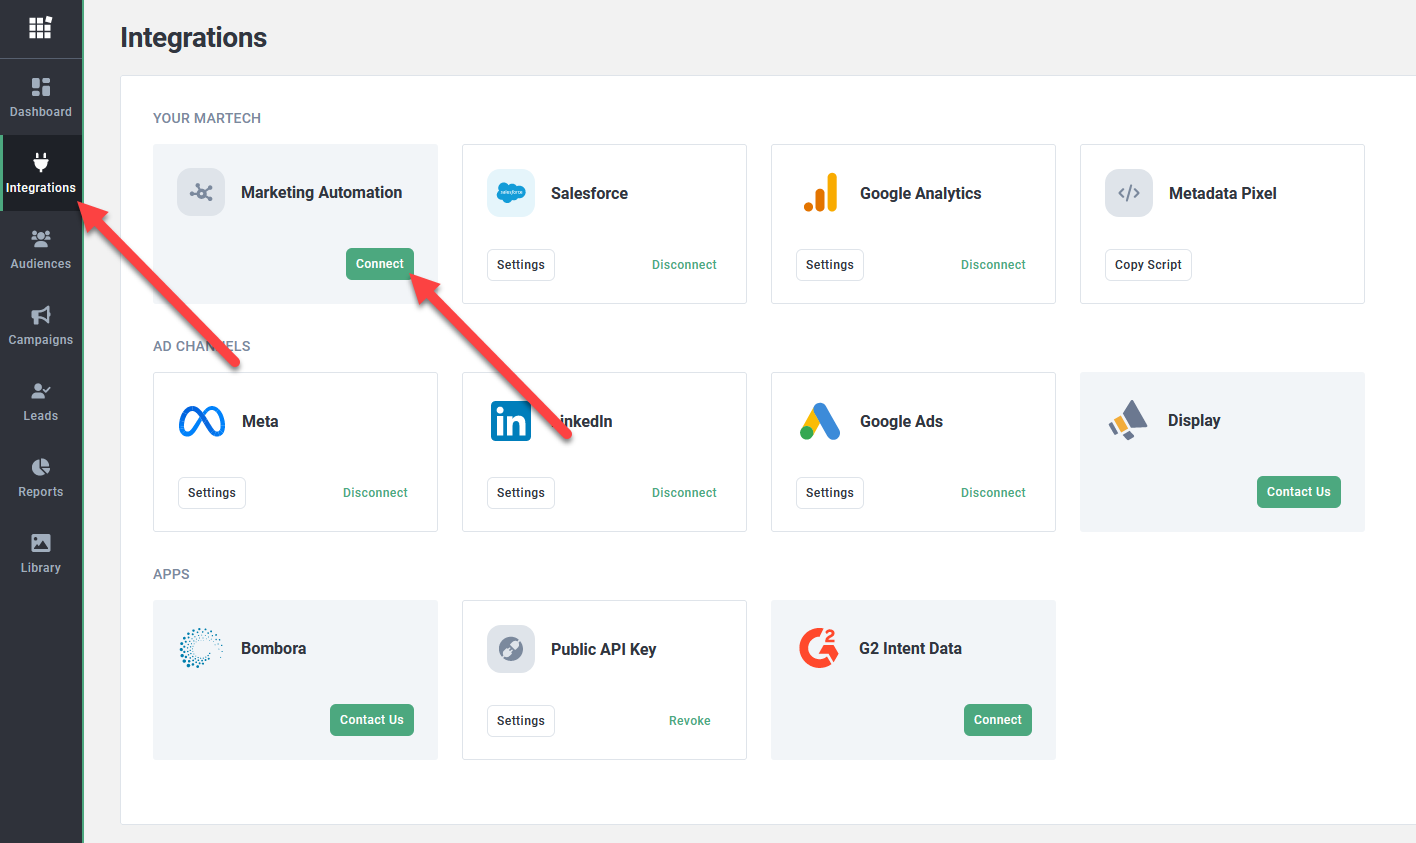
Task: Click the G2 Intent Data logo
Action: 818,648
